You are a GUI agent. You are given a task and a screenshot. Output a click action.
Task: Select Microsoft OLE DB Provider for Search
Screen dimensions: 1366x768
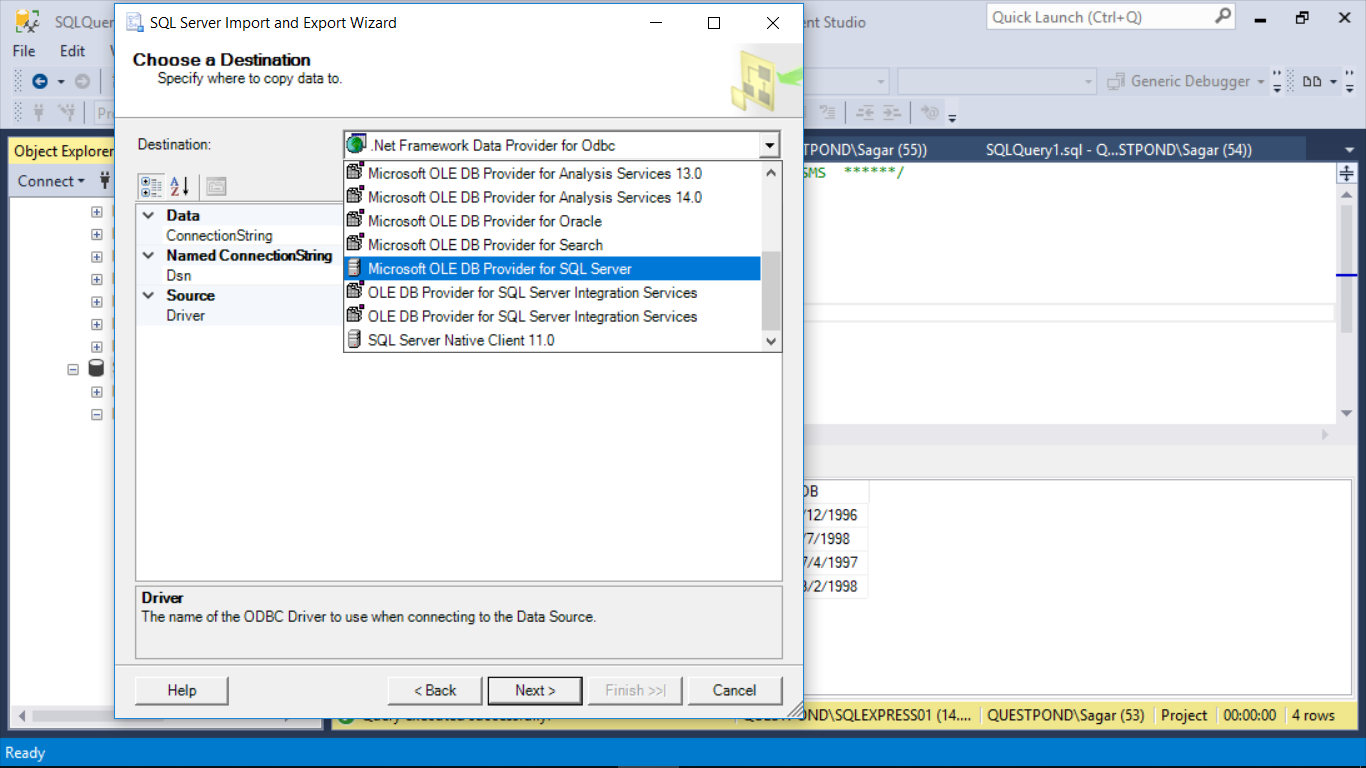(552, 245)
